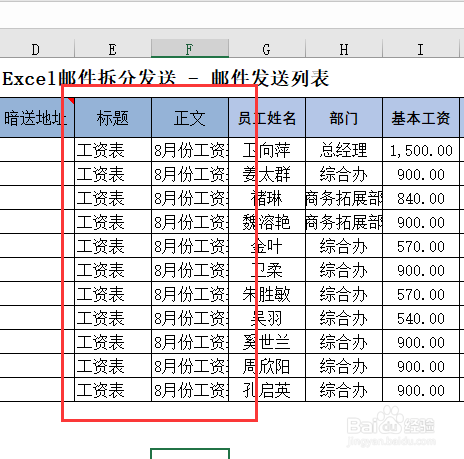Viewport: 464px width, 459px height.
Task: Click department cell 总经理
Action: pyautogui.click(x=344, y=150)
